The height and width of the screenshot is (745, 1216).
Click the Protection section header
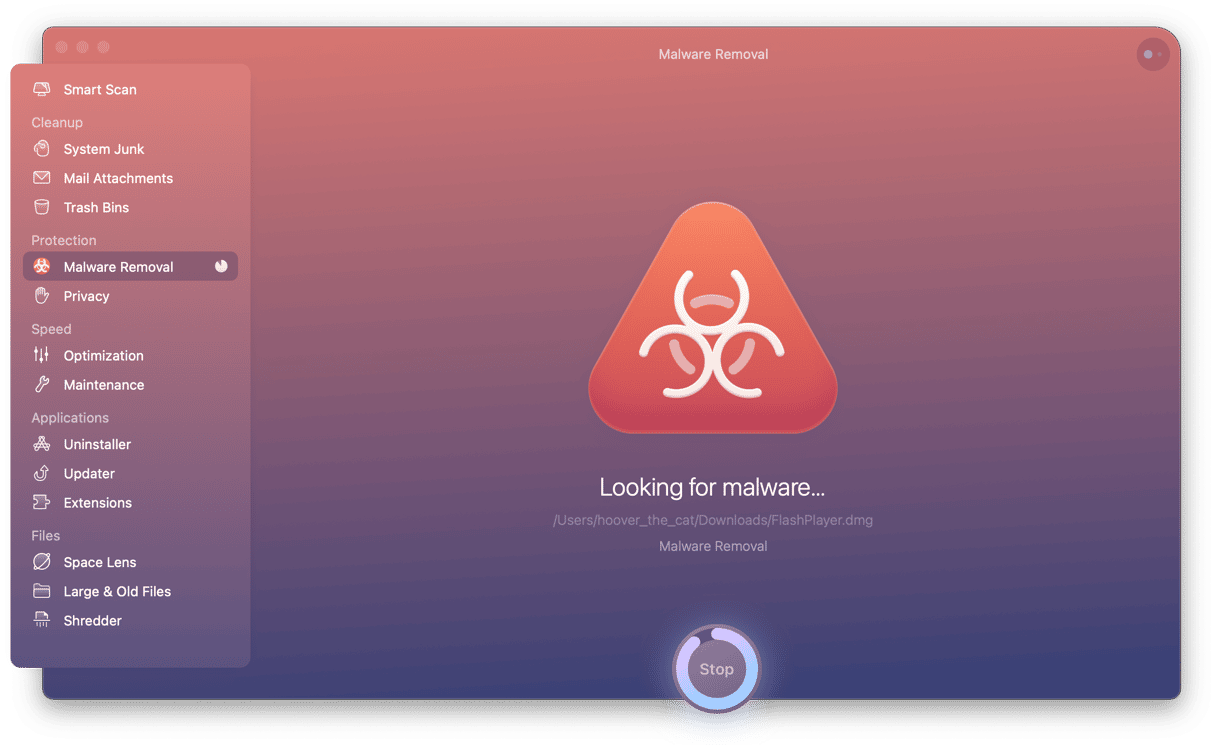click(x=64, y=240)
